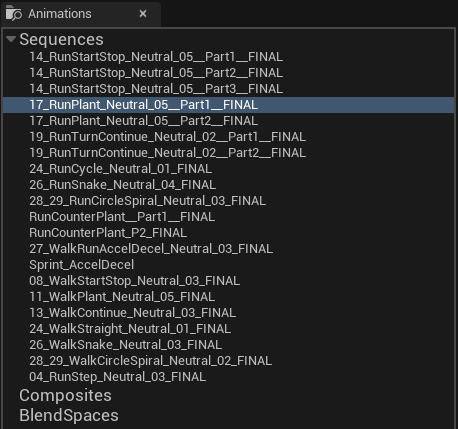458x429 pixels.
Task: Select the Sequences heading
Action: [x=61, y=39]
